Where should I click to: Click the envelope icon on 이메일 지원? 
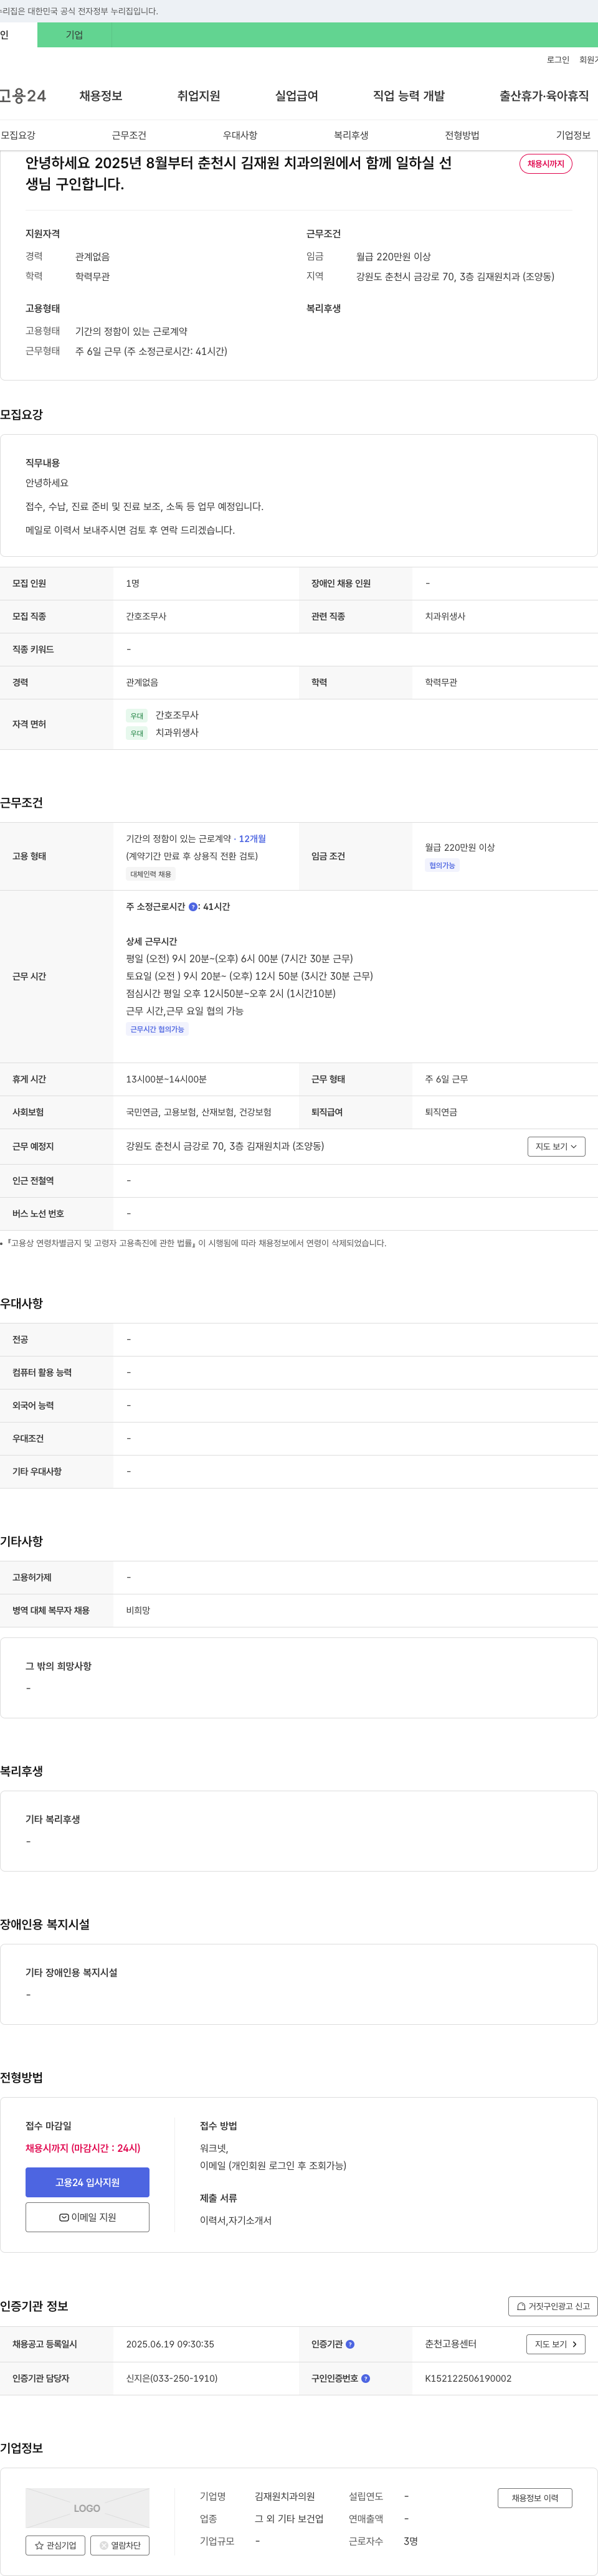[64, 2217]
